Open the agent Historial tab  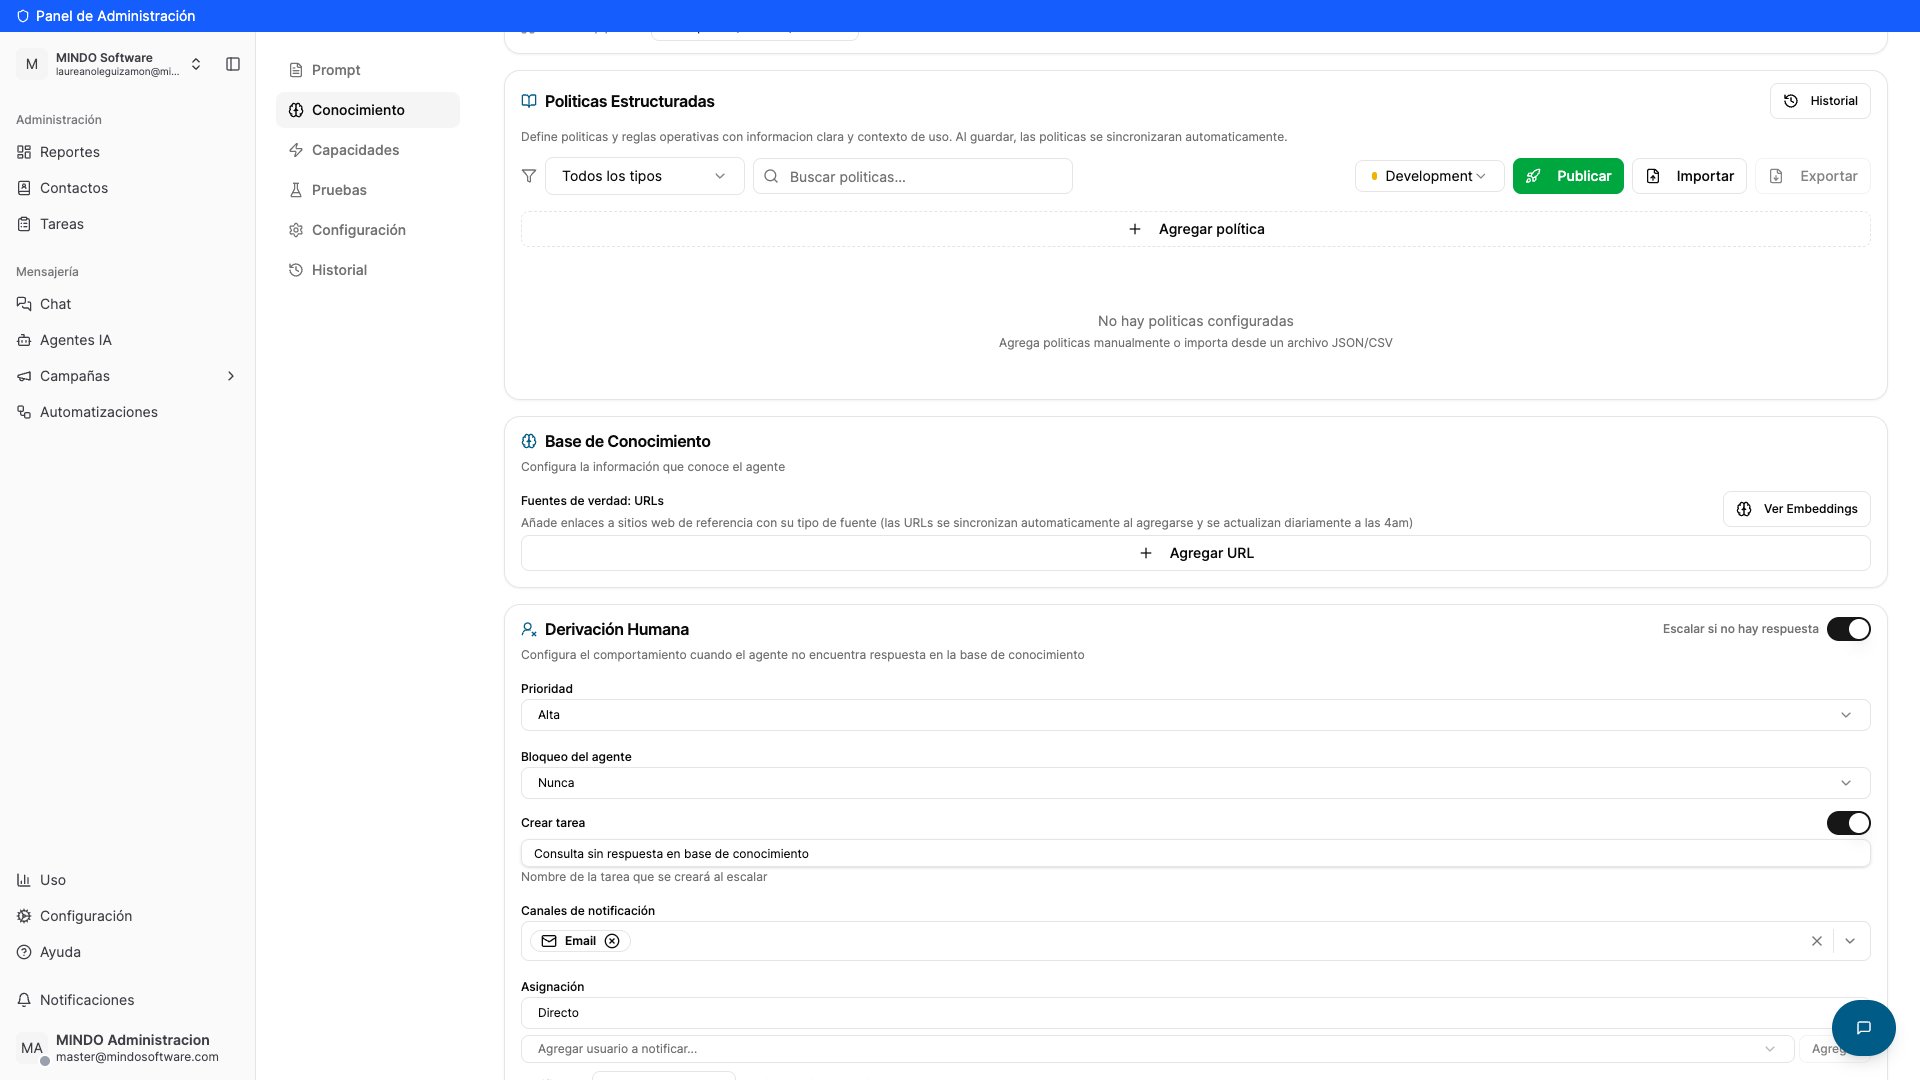click(x=368, y=270)
